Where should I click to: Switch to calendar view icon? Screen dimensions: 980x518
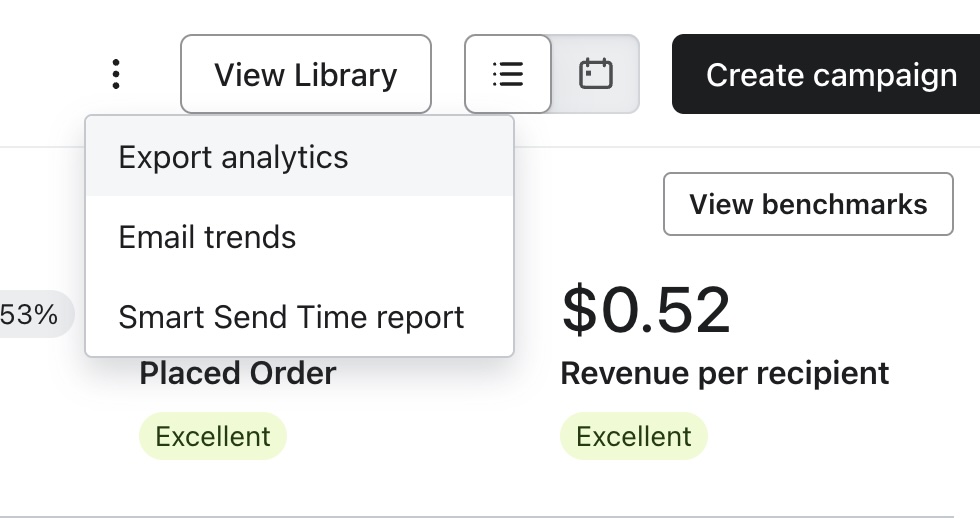point(596,74)
